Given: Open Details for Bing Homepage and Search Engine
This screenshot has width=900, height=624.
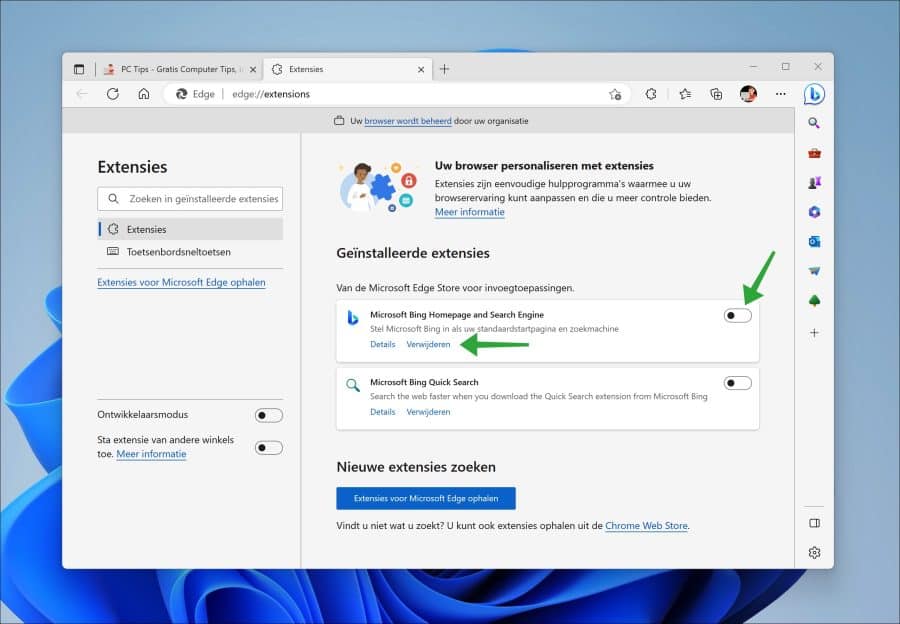Looking at the screenshot, I should [382, 344].
